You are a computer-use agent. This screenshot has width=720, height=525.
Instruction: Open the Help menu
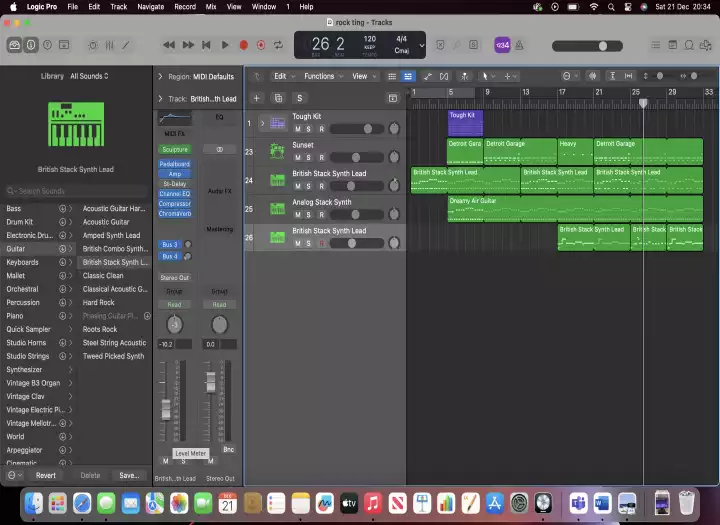(x=306, y=7)
